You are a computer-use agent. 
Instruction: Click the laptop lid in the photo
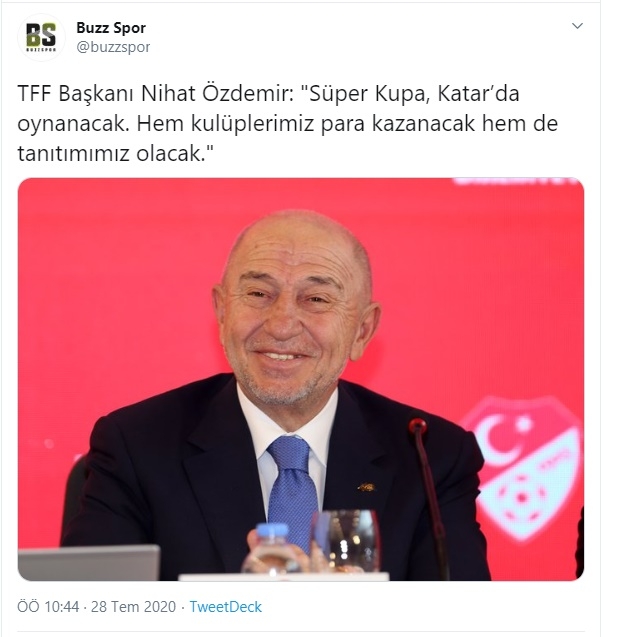89,563
